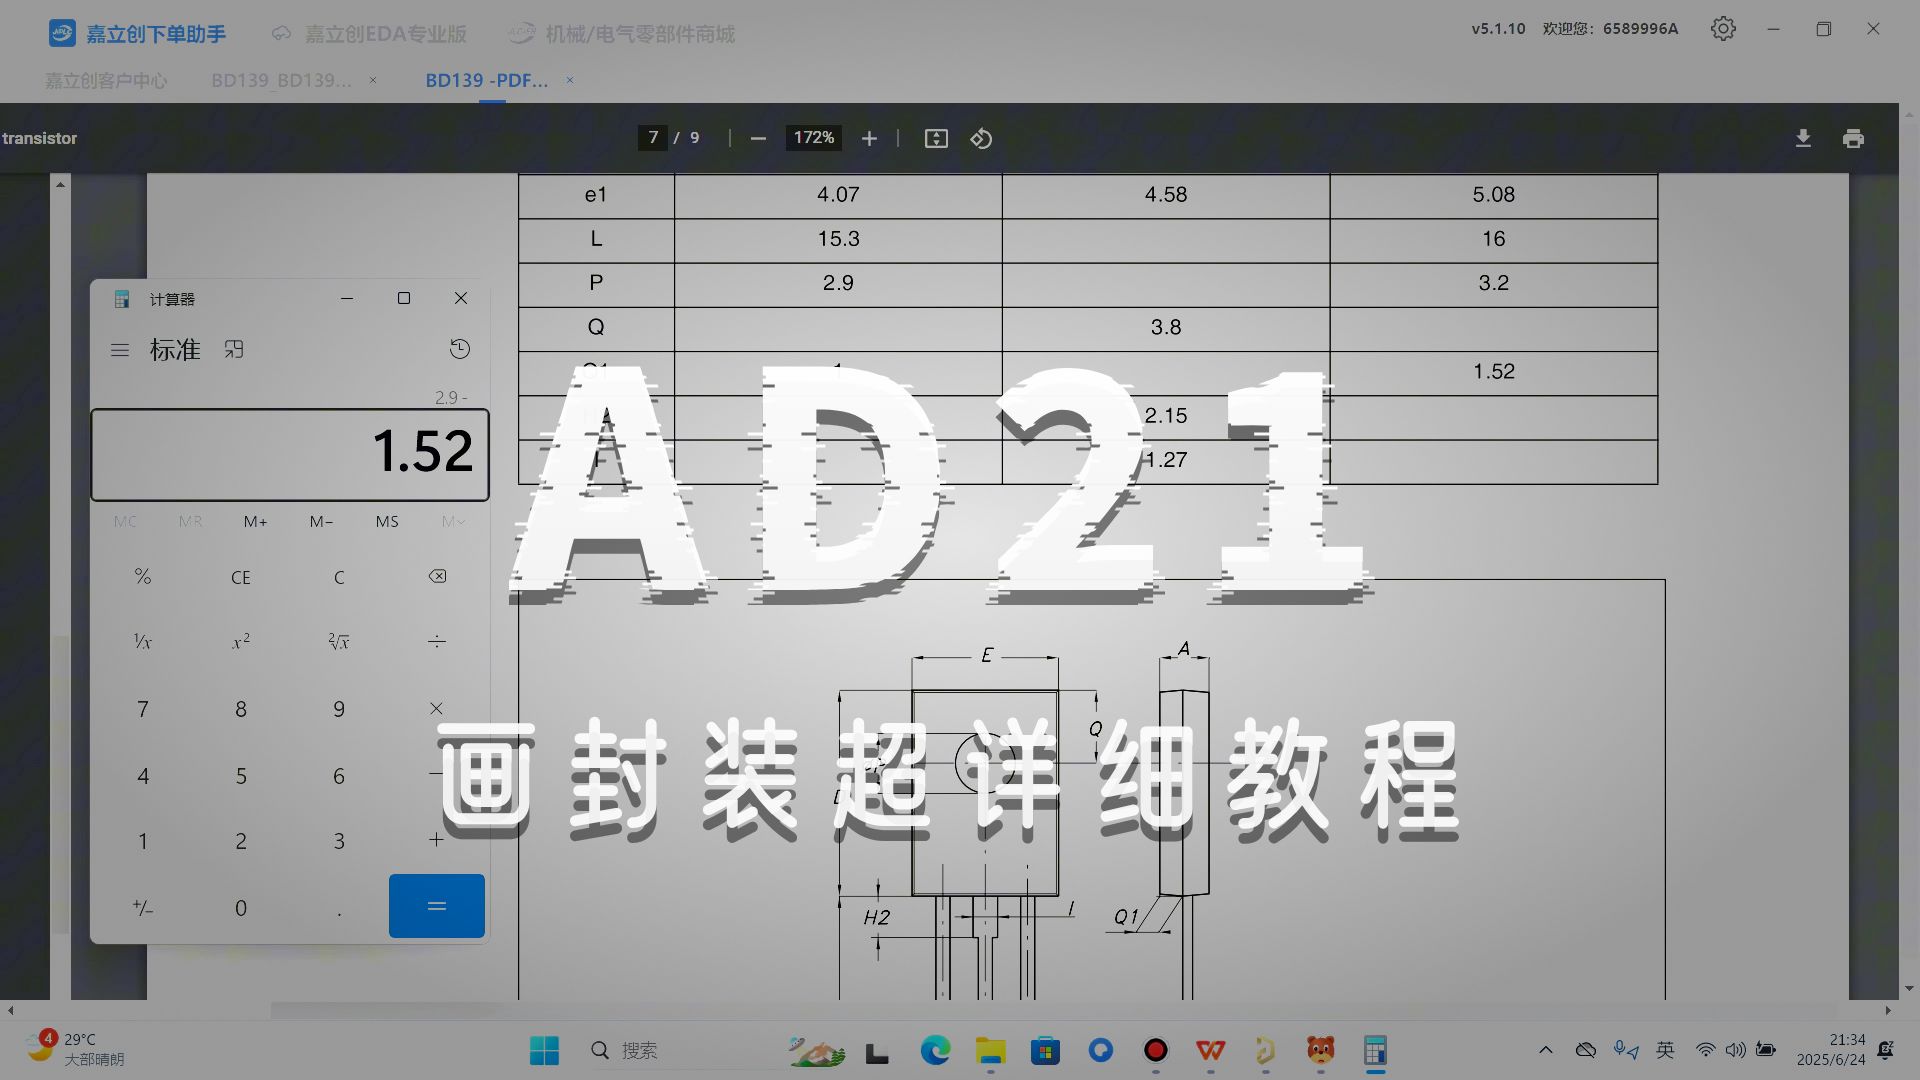This screenshot has height=1080, width=1920.
Task: Click the C clear key
Action: tap(339, 577)
